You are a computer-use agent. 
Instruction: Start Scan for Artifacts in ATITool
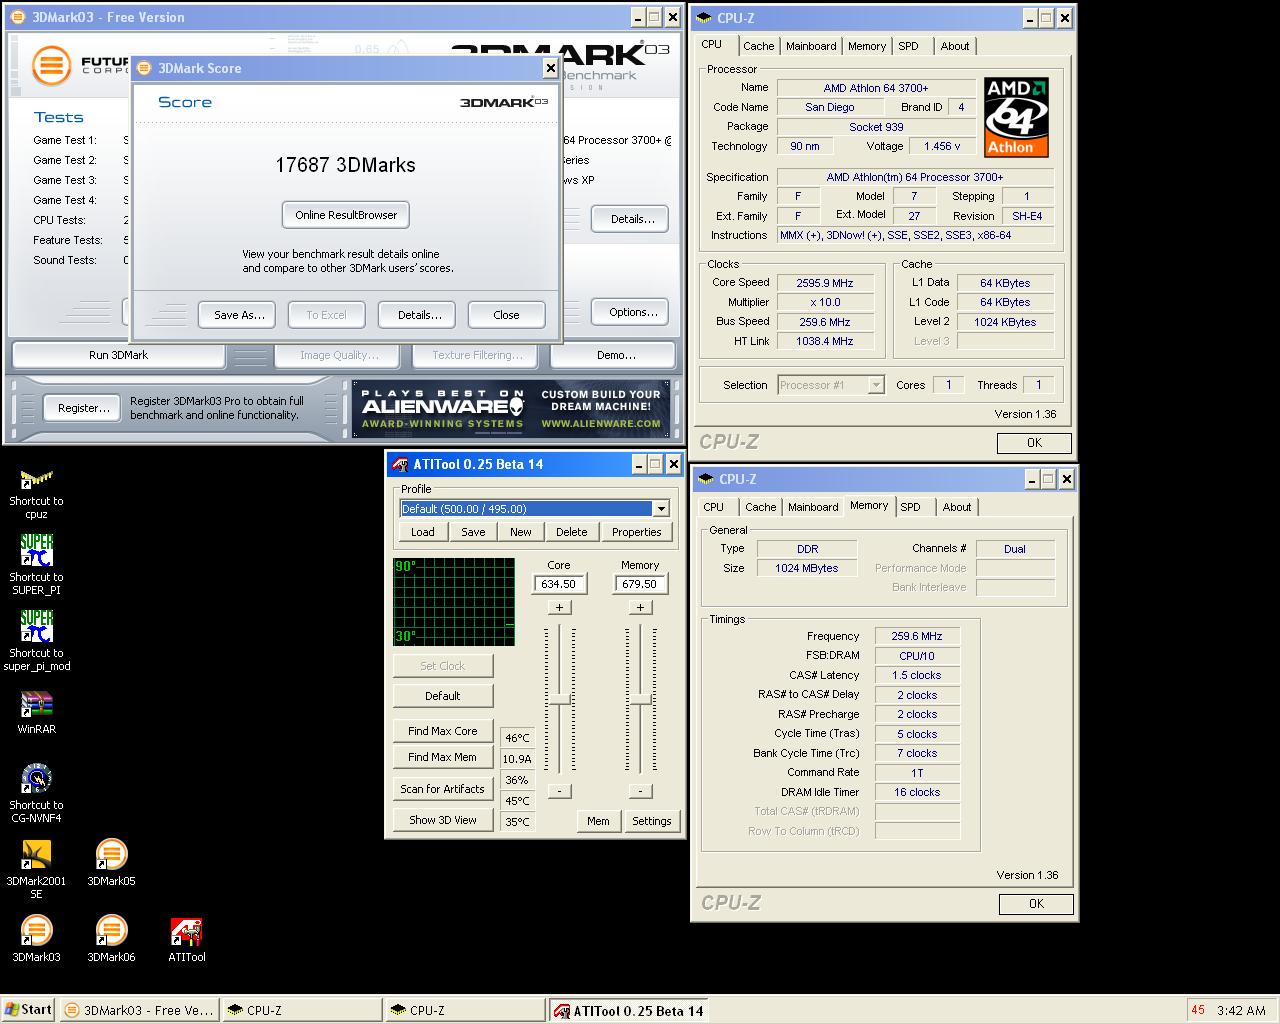443,789
